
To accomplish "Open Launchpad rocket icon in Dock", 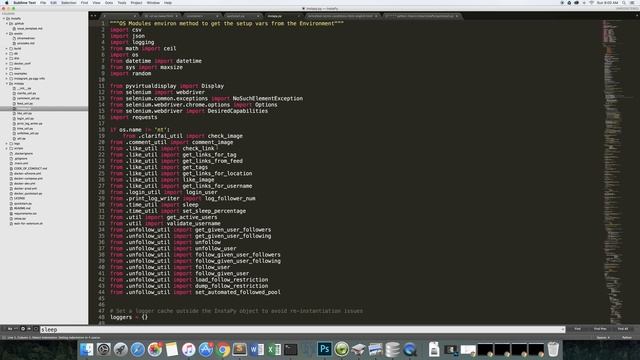I will [120, 349].
